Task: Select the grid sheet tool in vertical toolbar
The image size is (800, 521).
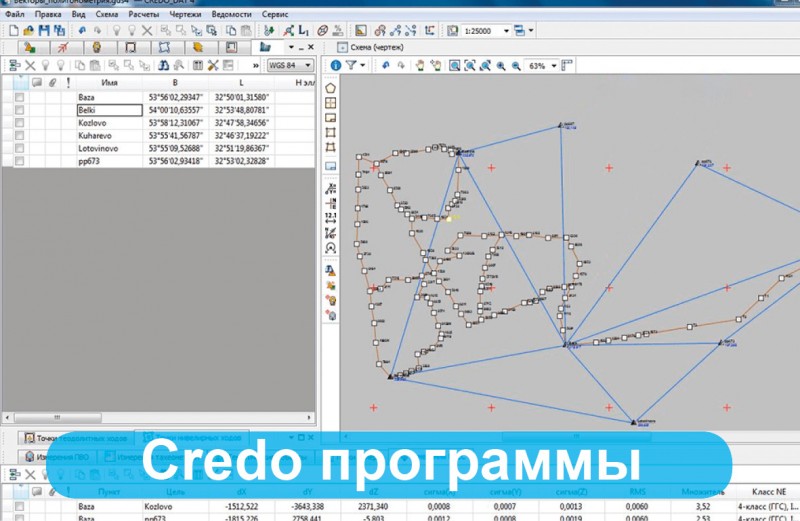Action: 331,103
